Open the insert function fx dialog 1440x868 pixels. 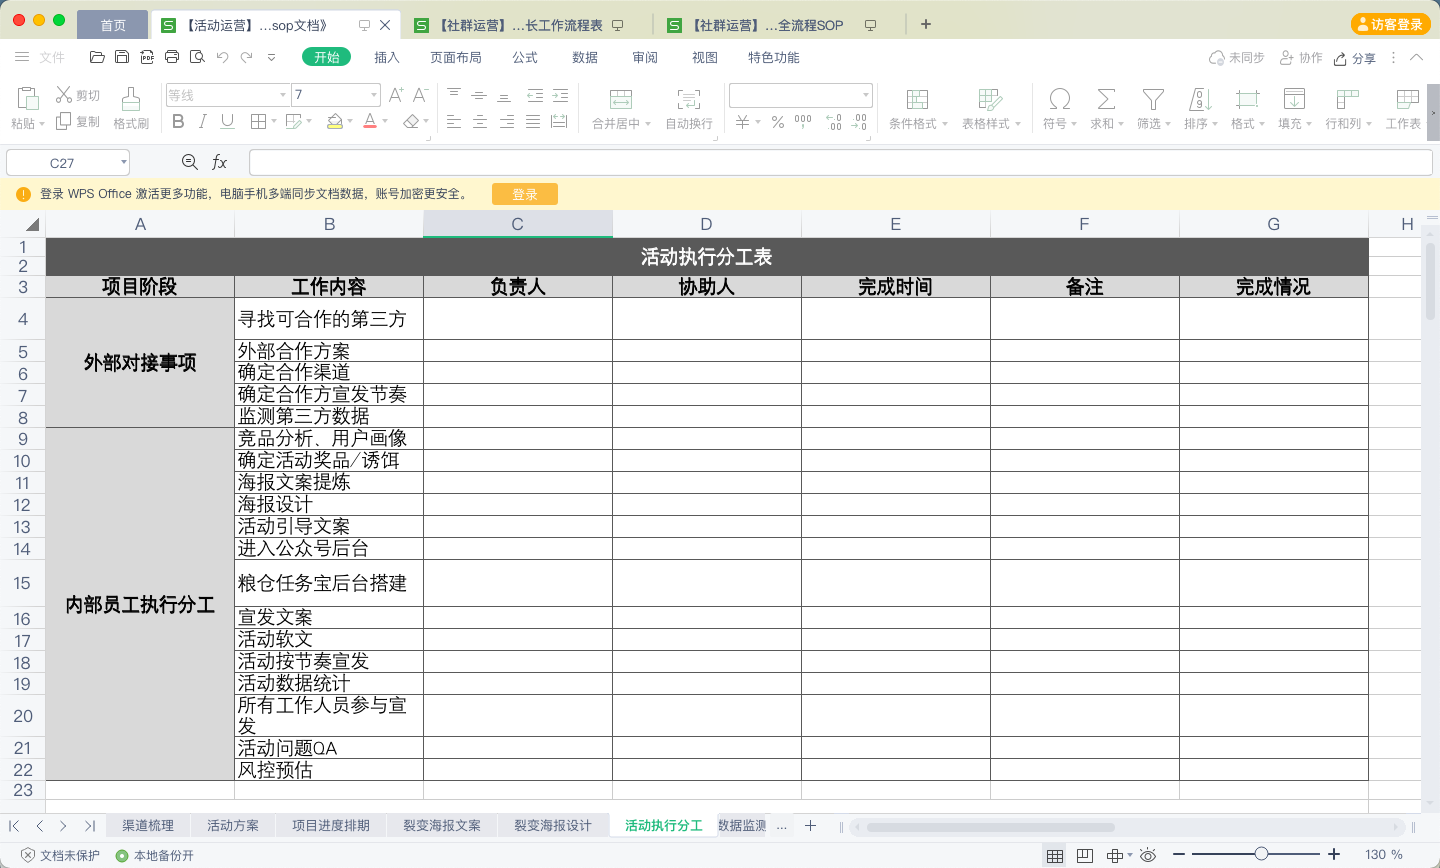click(220, 162)
